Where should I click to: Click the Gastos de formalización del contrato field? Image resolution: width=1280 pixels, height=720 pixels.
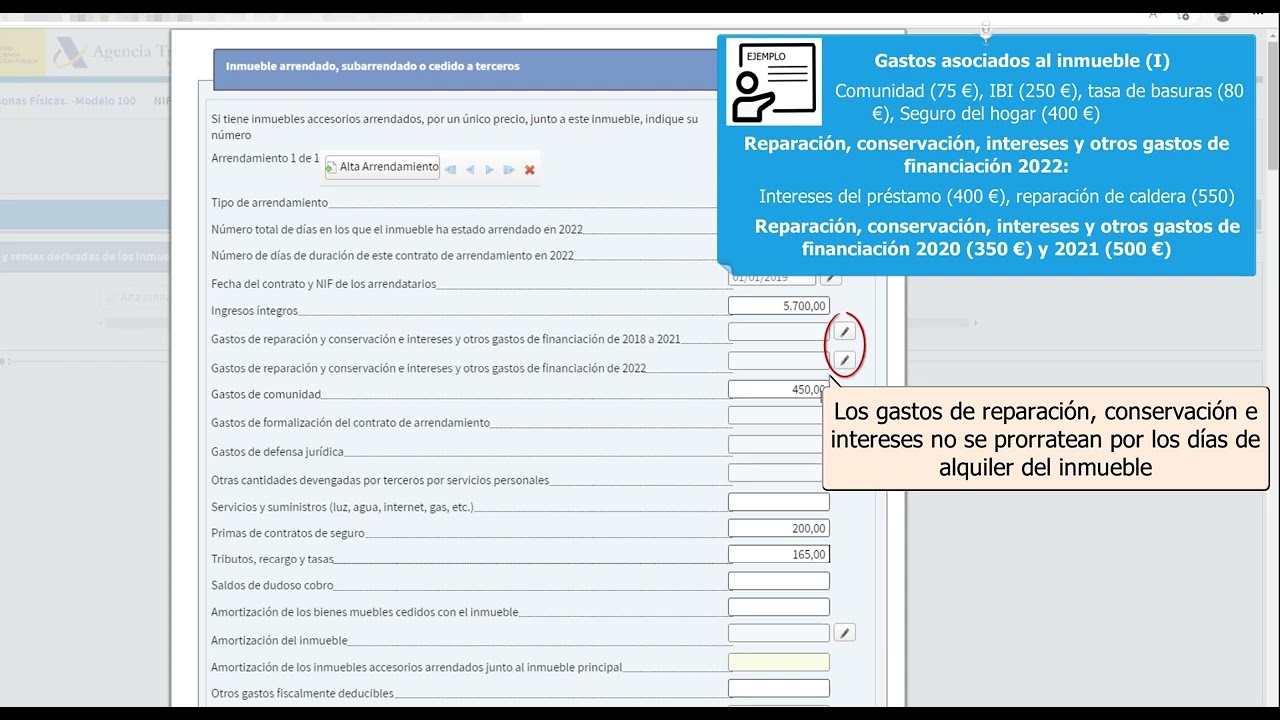(x=775, y=415)
